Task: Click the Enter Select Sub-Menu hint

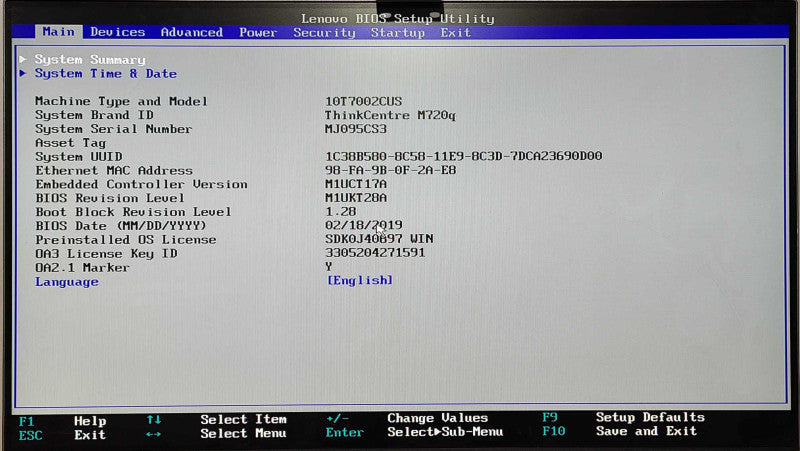Action: click(x=414, y=432)
